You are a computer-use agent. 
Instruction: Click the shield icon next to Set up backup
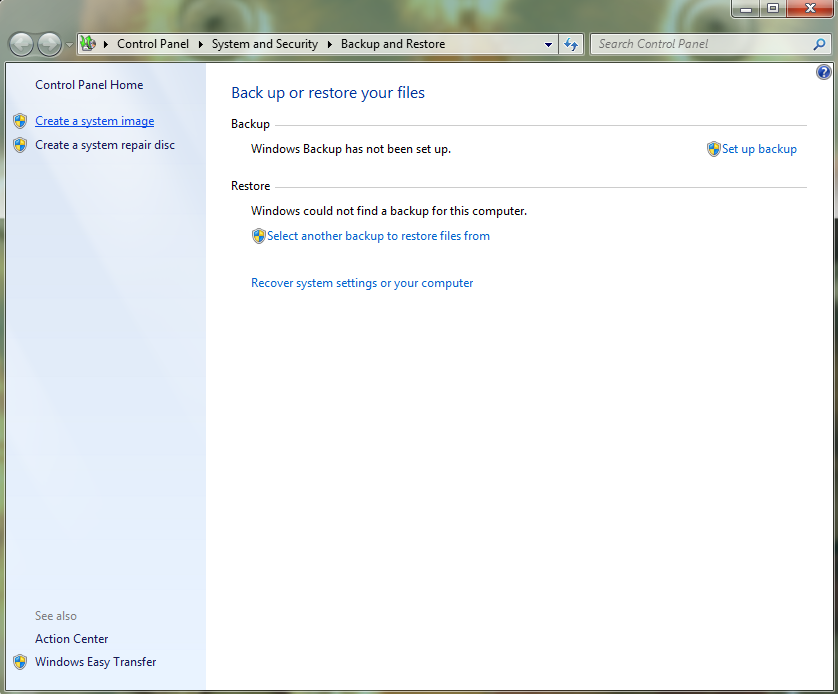(713, 149)
